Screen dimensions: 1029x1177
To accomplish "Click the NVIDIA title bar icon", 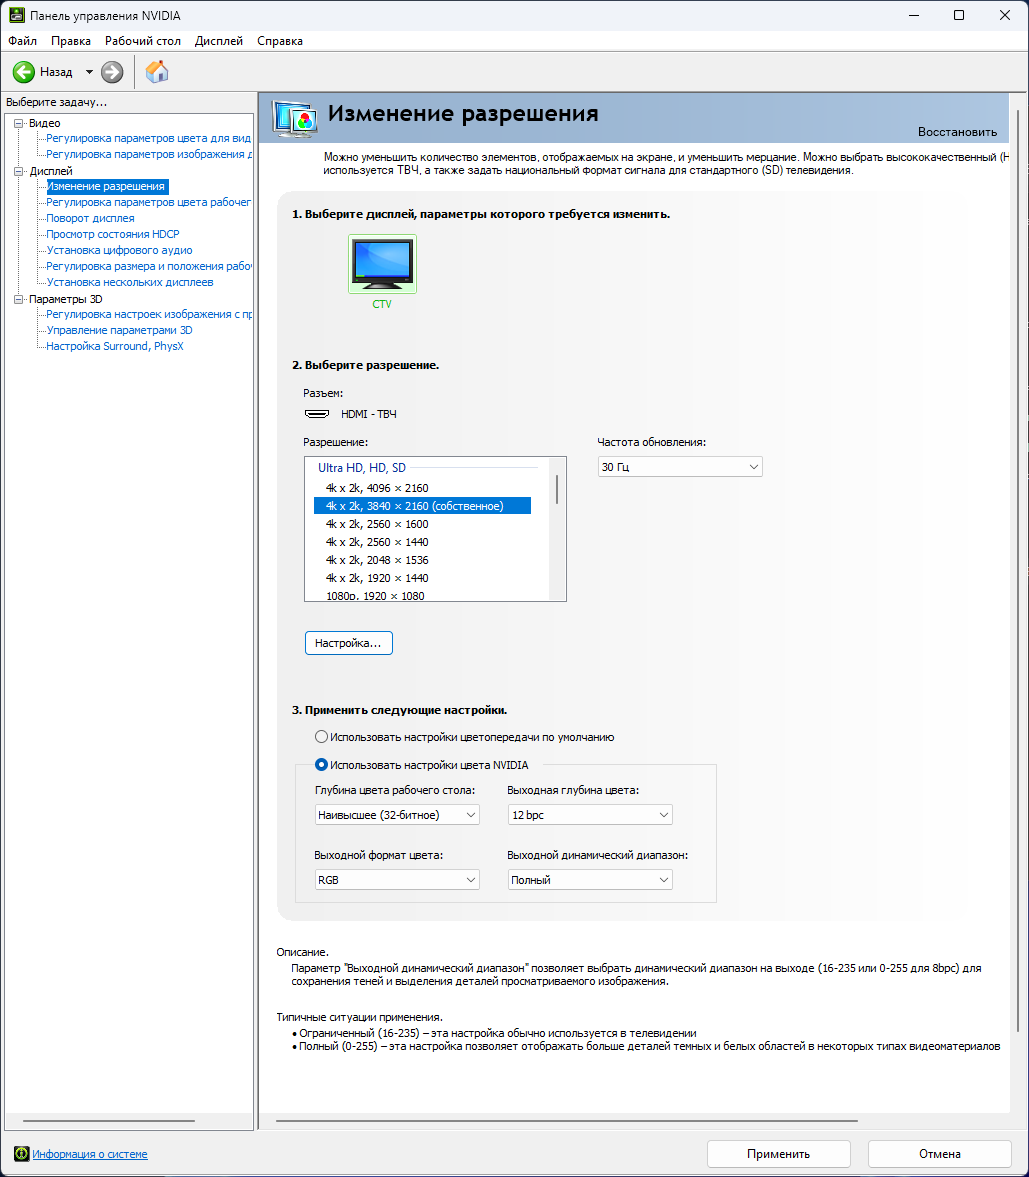I will pos(16,15).
